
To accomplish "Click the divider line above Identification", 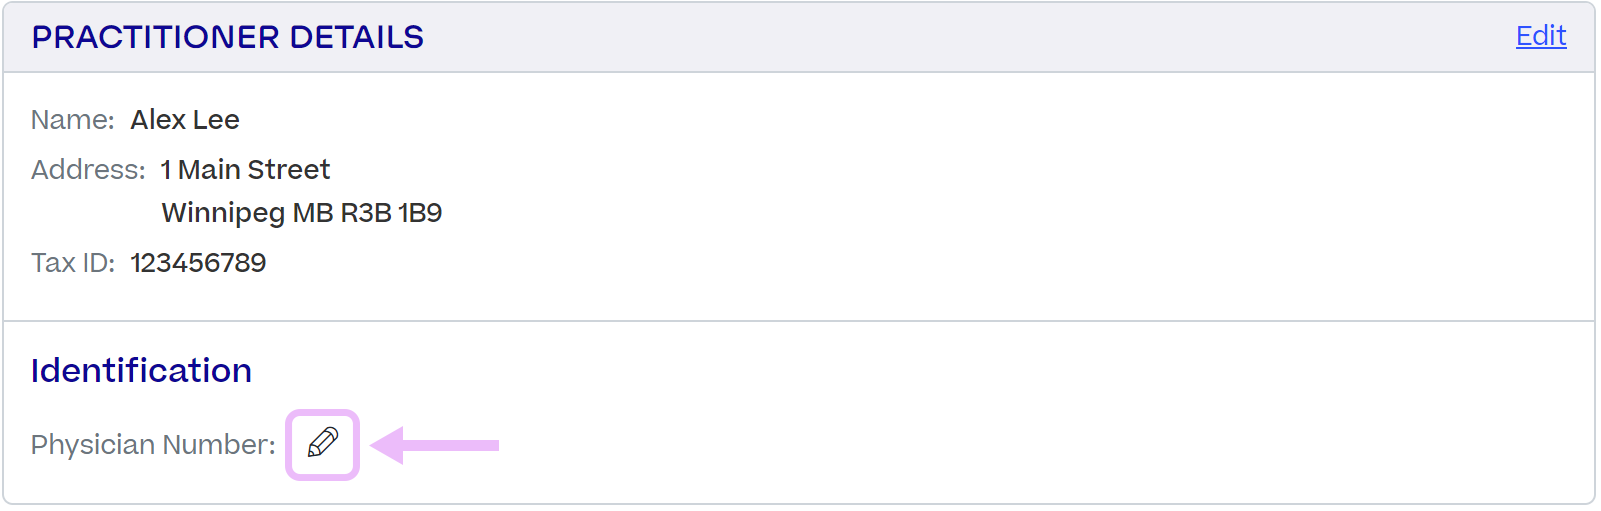I will (799, 321).
